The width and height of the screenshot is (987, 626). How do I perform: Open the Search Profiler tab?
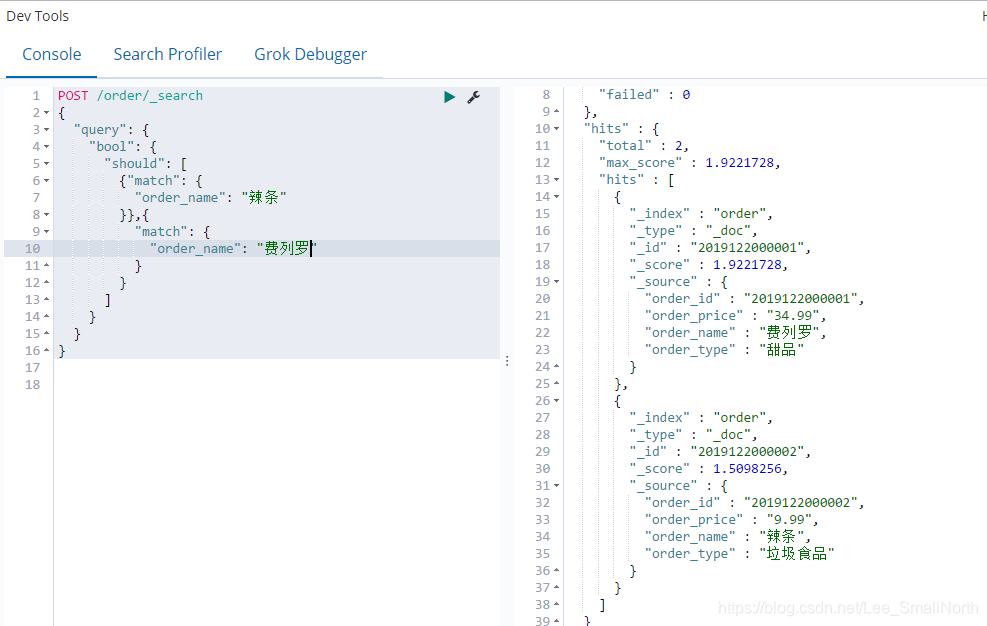pos(167,54)
